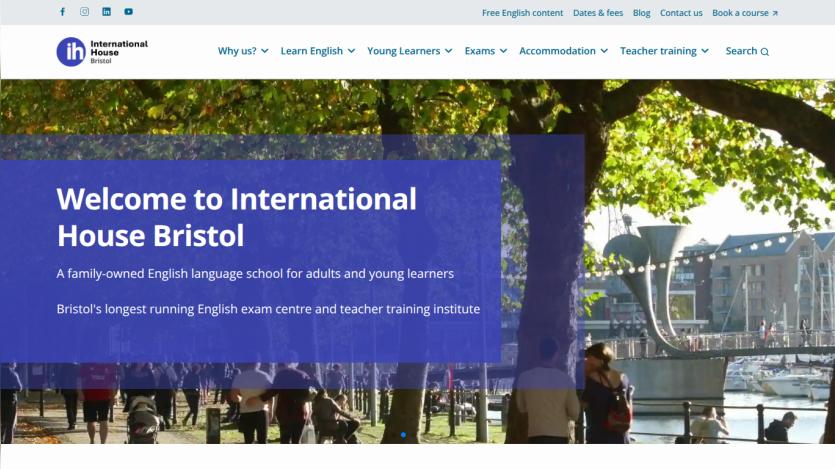Click the 'A family-owned English language school' text
Viewport: 835px width, 469px height.
[255, 274]
